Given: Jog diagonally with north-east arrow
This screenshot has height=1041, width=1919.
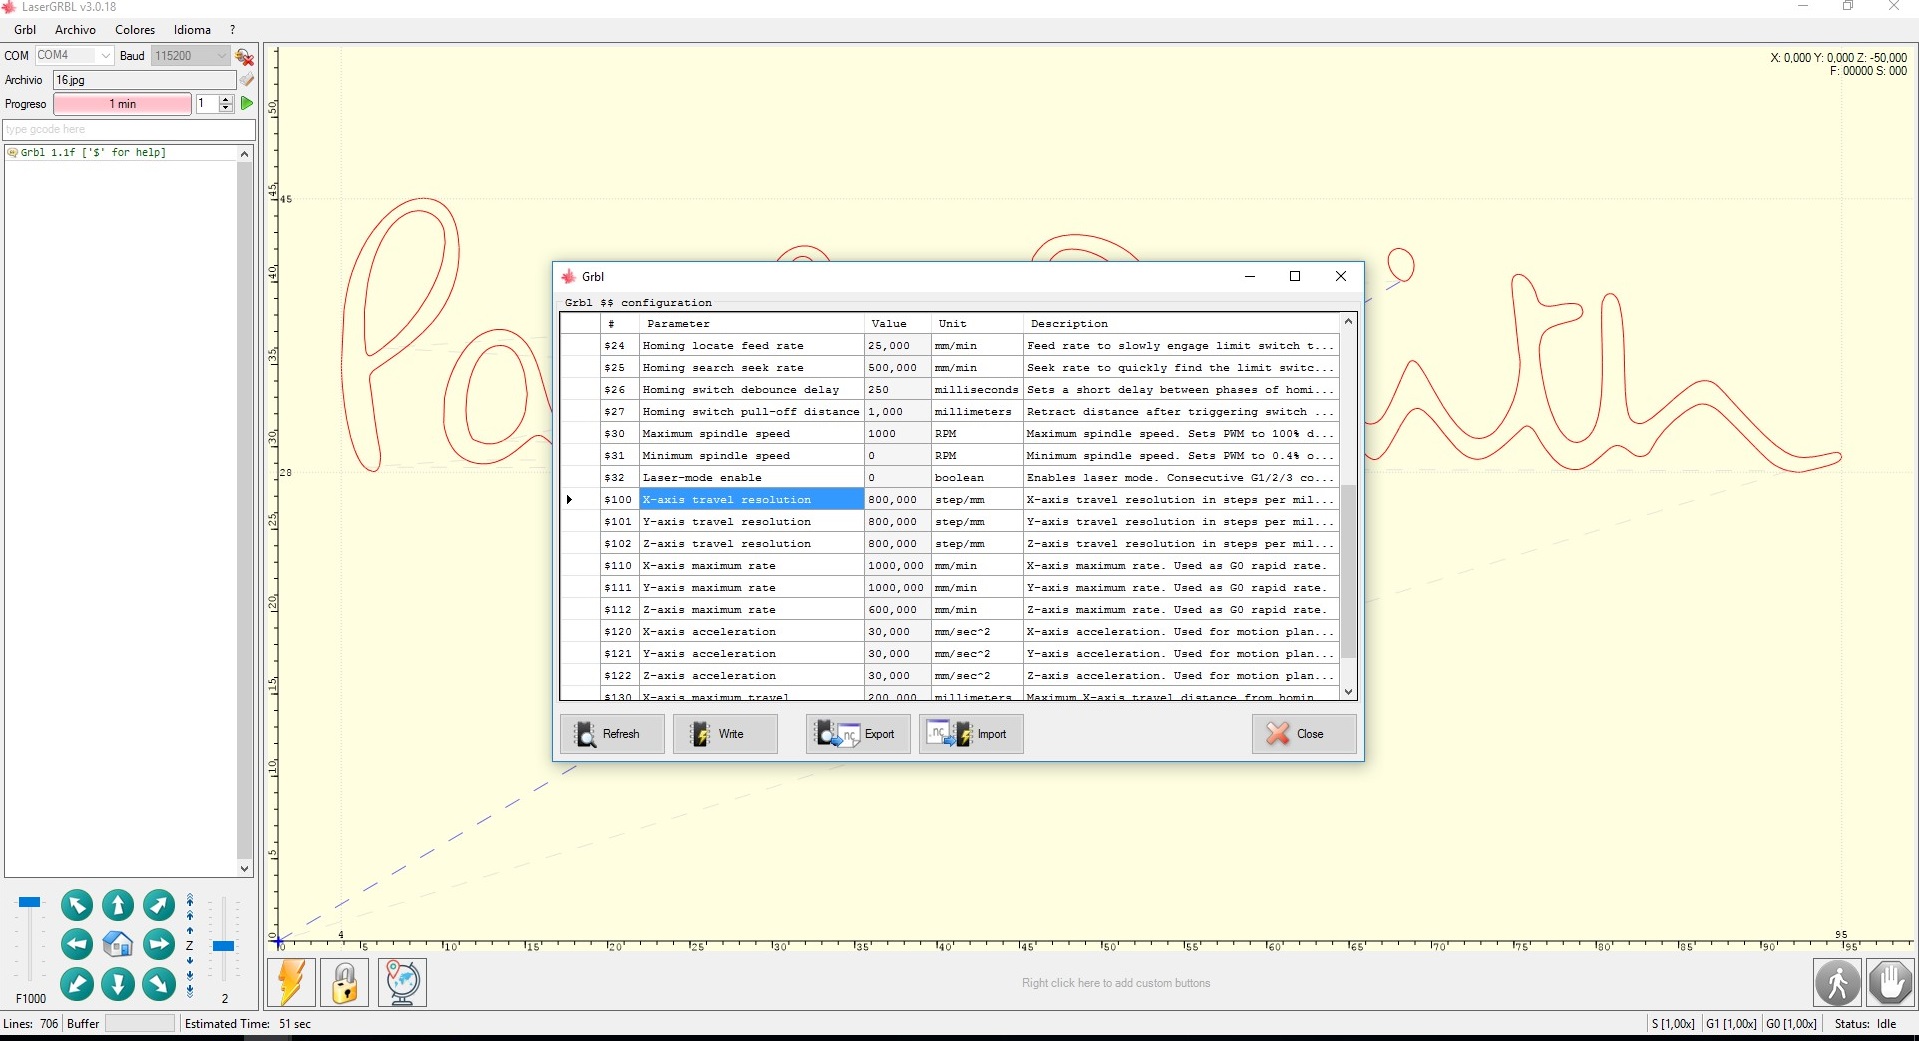Looking at the screenshot, I should tap(159, 905).
